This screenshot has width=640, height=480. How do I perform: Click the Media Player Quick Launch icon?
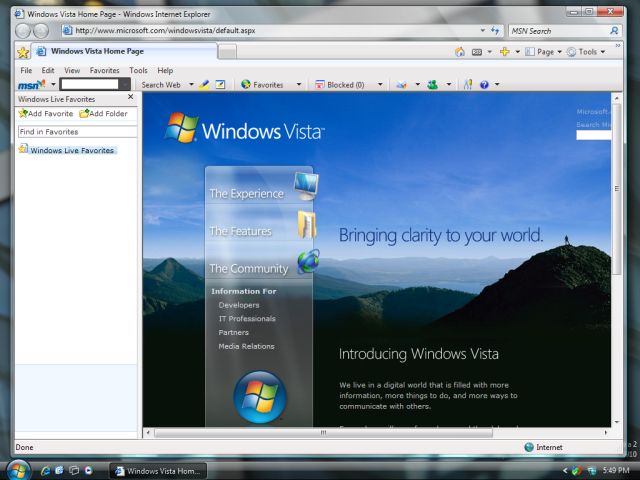88,471
